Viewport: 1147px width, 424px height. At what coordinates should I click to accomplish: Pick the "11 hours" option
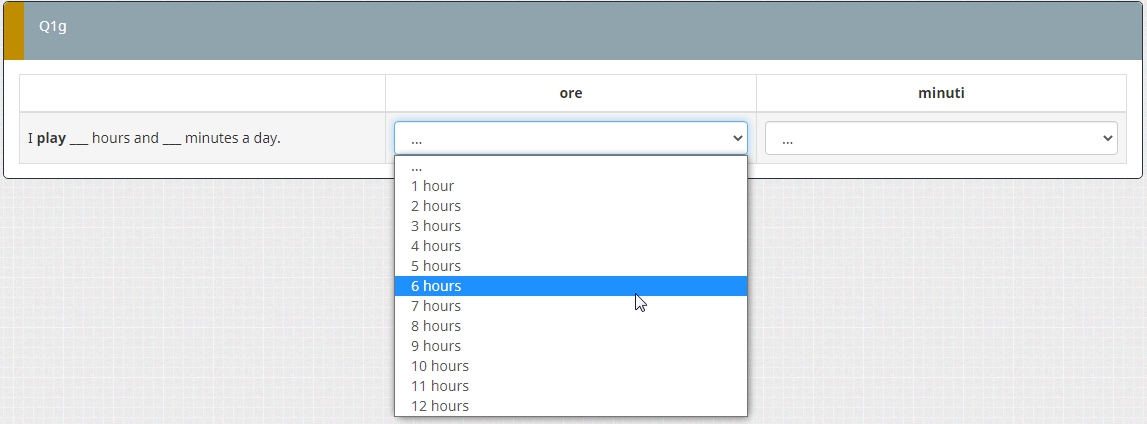pos(440,386)
